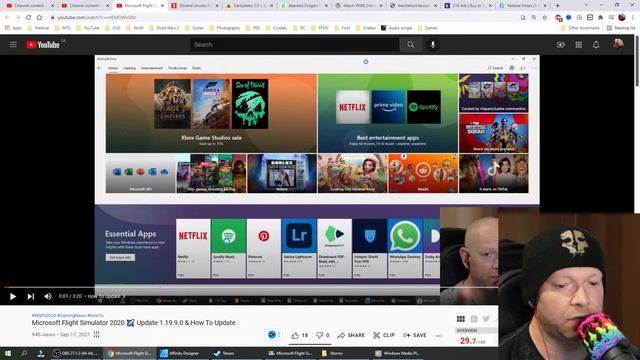This screenshot has width=640, height=360.
Task: Open the Guild Wars 2 bookmarks folder
Action: click(164, 28)
